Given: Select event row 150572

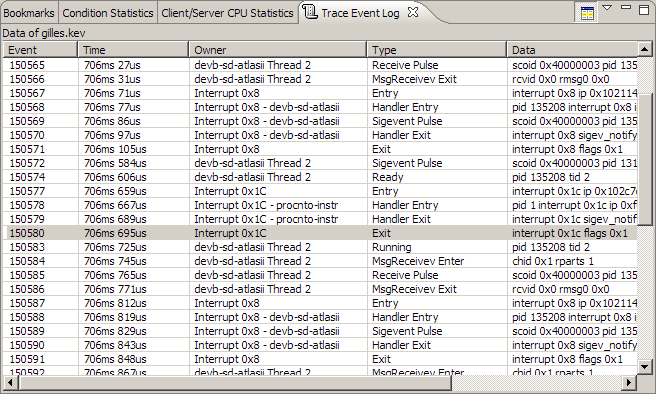Looking at the screenshot, I should pos(320,163).
